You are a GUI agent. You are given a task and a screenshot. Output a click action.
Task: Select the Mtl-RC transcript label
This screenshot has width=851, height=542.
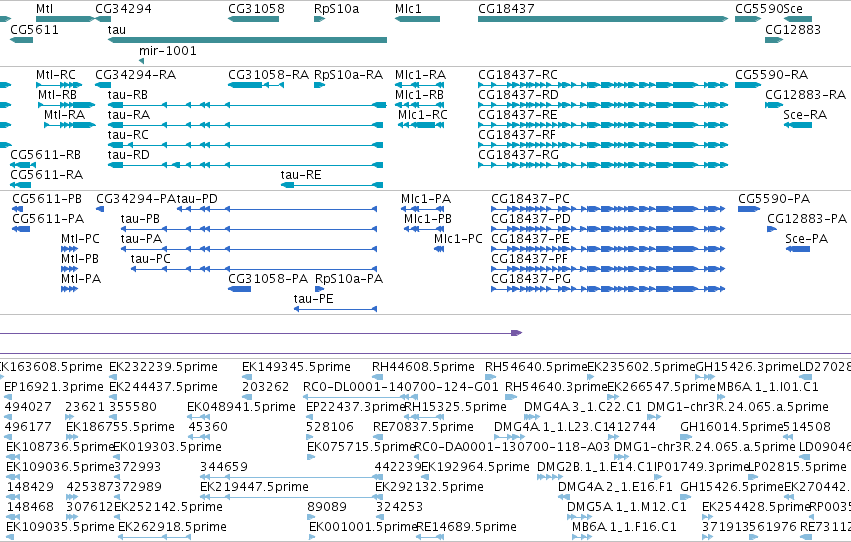pyautogui.click(x=56, y=74)
